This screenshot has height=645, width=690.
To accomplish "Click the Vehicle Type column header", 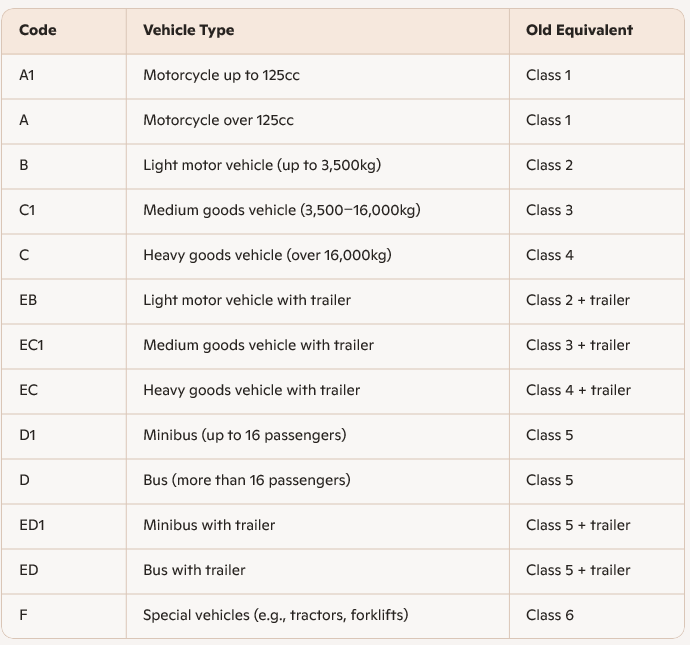I will (318, 31).
